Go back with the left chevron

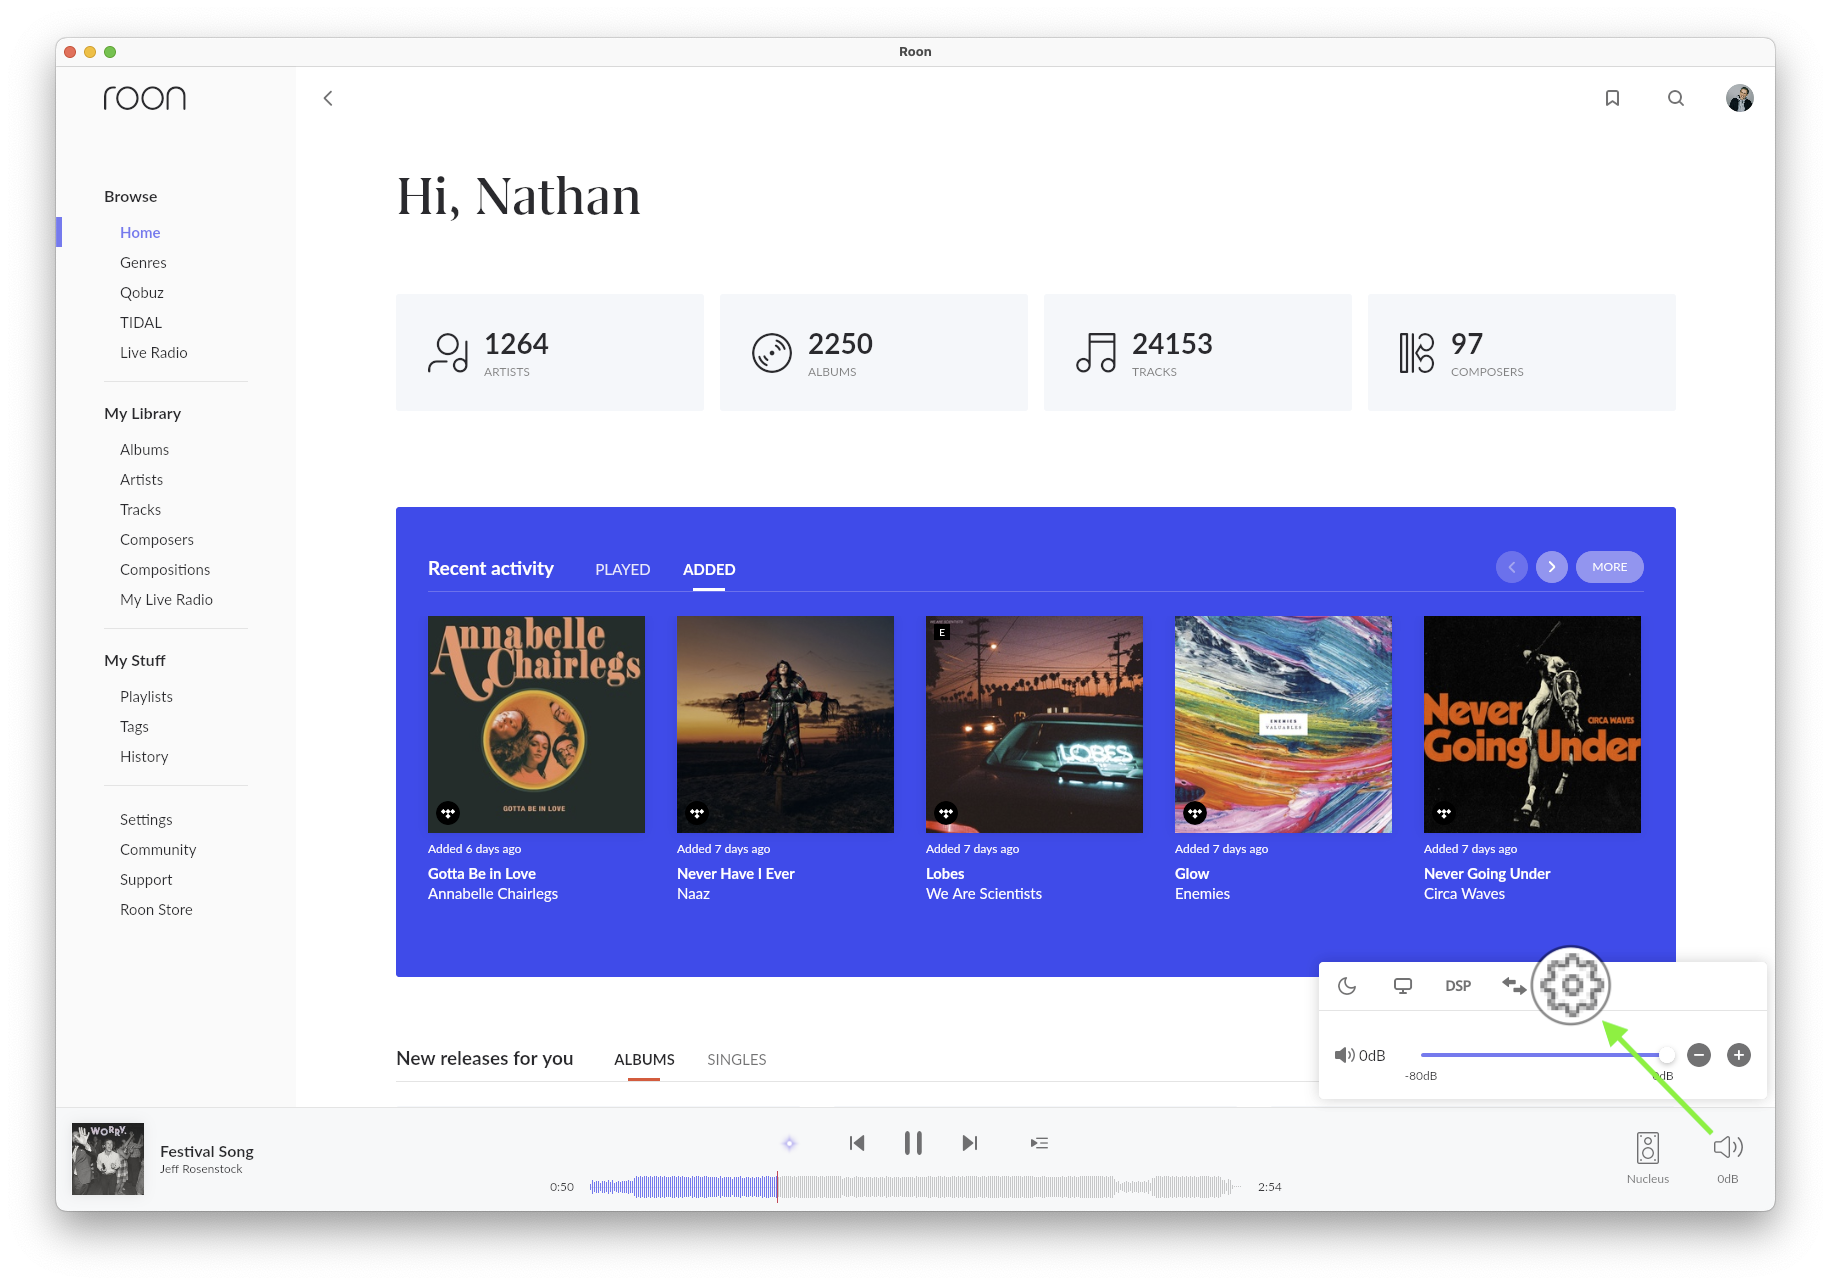[x=328, y=98]
